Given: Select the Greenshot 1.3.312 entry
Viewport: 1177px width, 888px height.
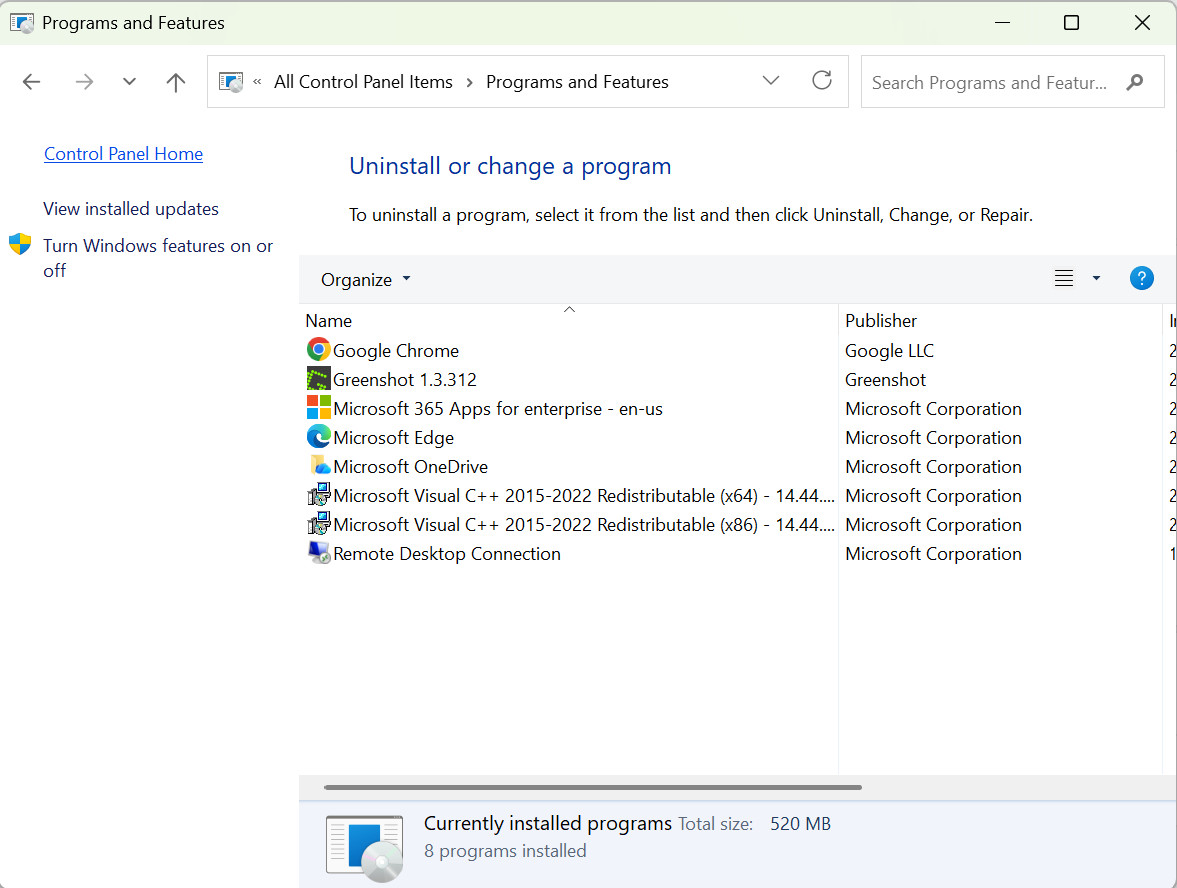Looking at the screenshot, I should (x=405, y=380).
